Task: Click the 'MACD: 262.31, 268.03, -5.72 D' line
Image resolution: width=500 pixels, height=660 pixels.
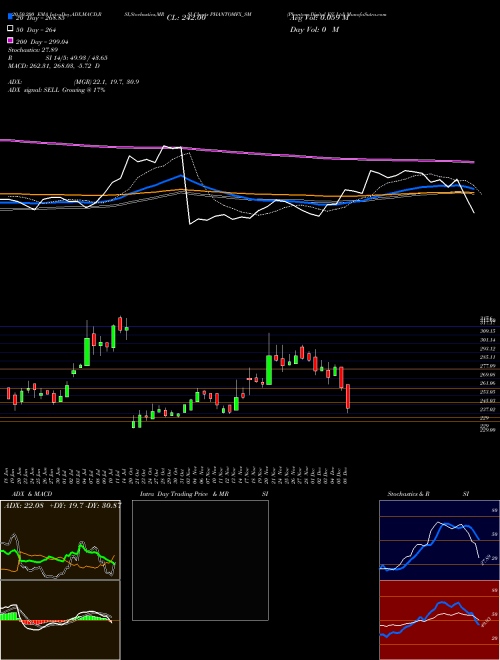Action: tap(54, 66)
